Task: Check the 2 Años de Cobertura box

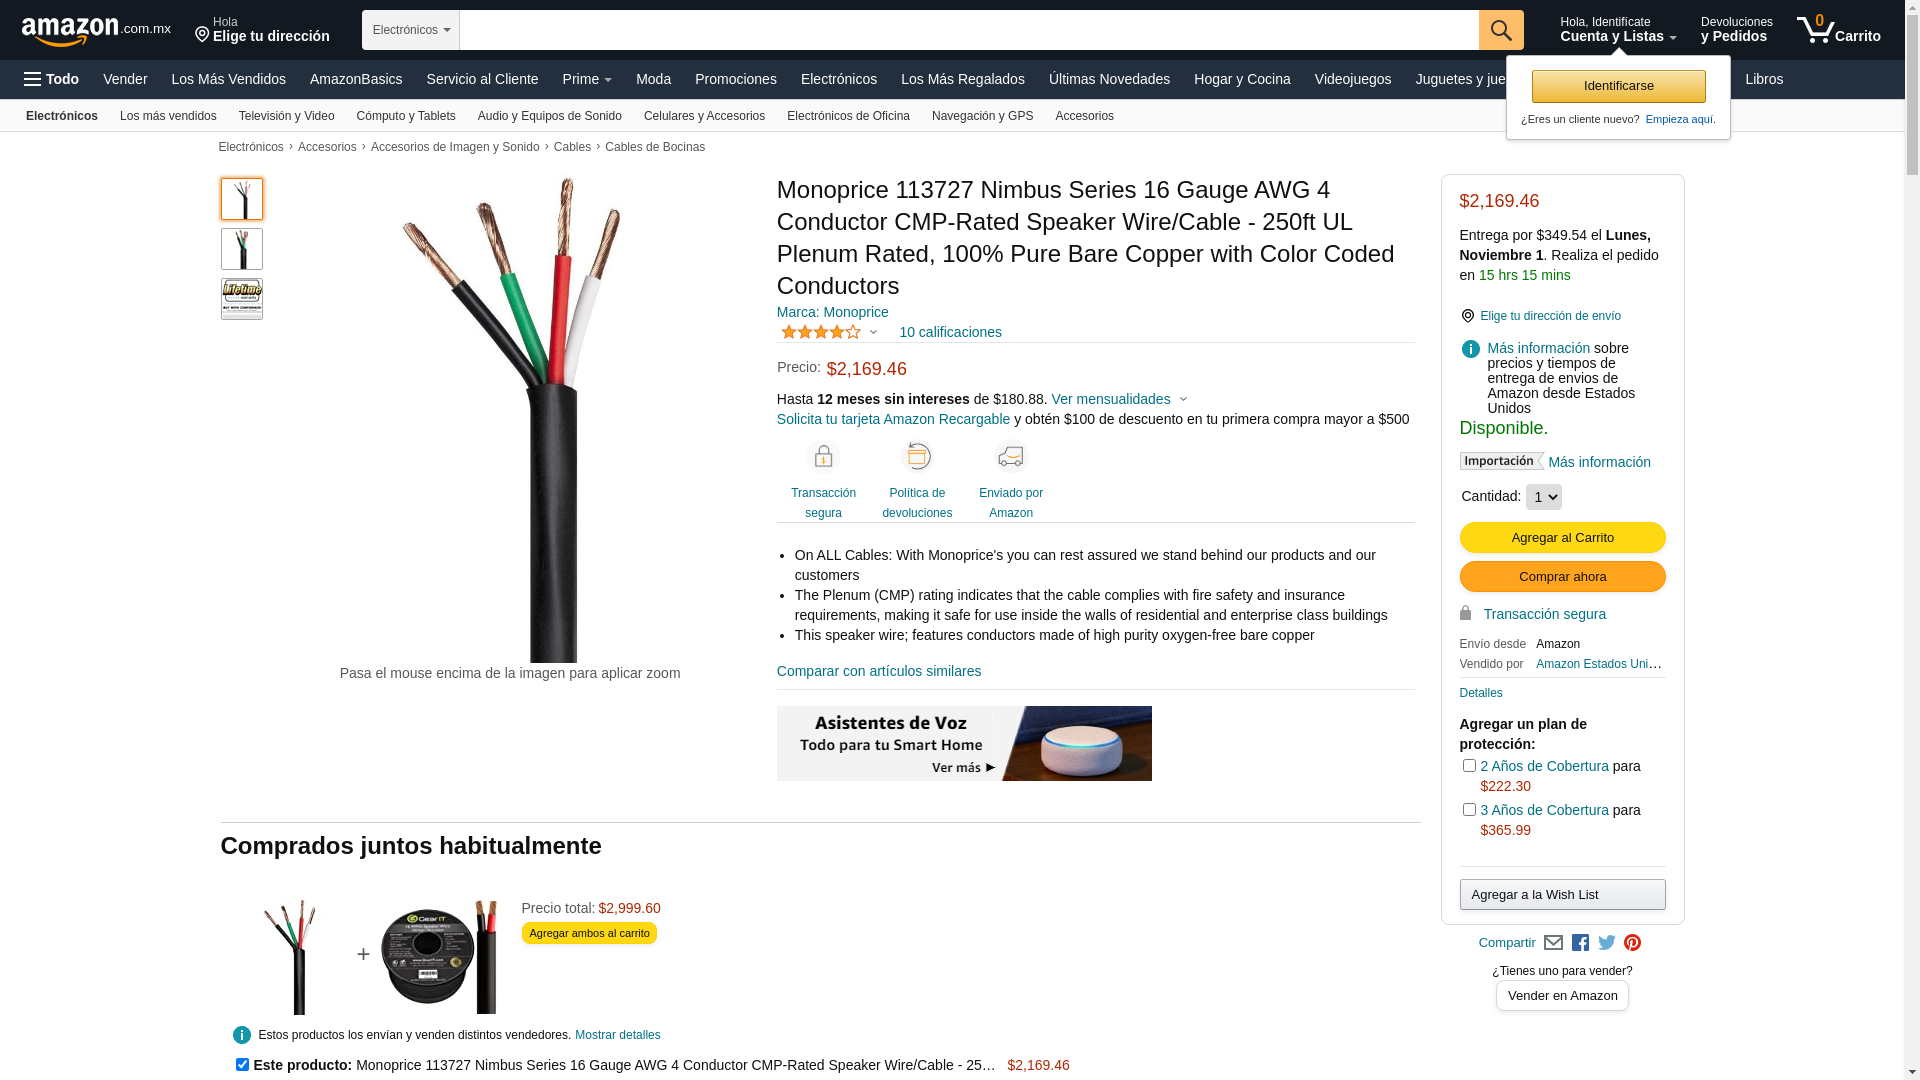Action: coord(1469,766)
